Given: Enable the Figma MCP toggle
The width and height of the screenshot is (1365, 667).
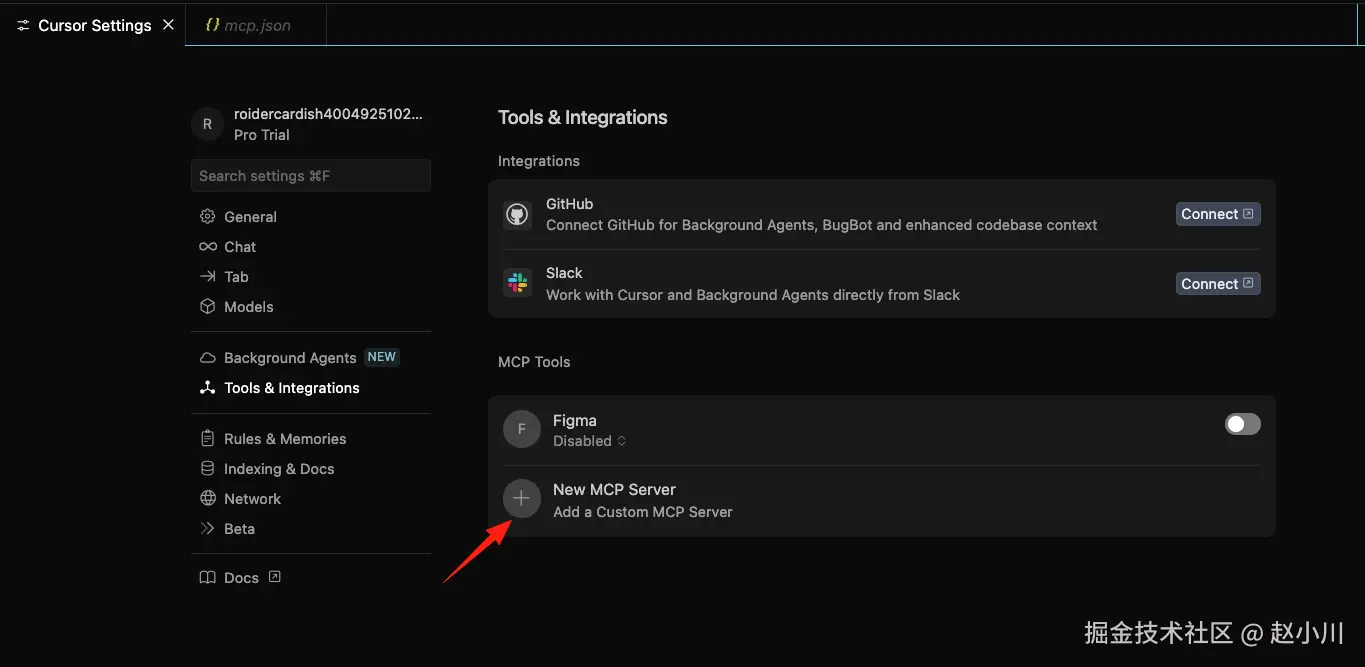Looking at the screenshot, I should (1242, 424).
